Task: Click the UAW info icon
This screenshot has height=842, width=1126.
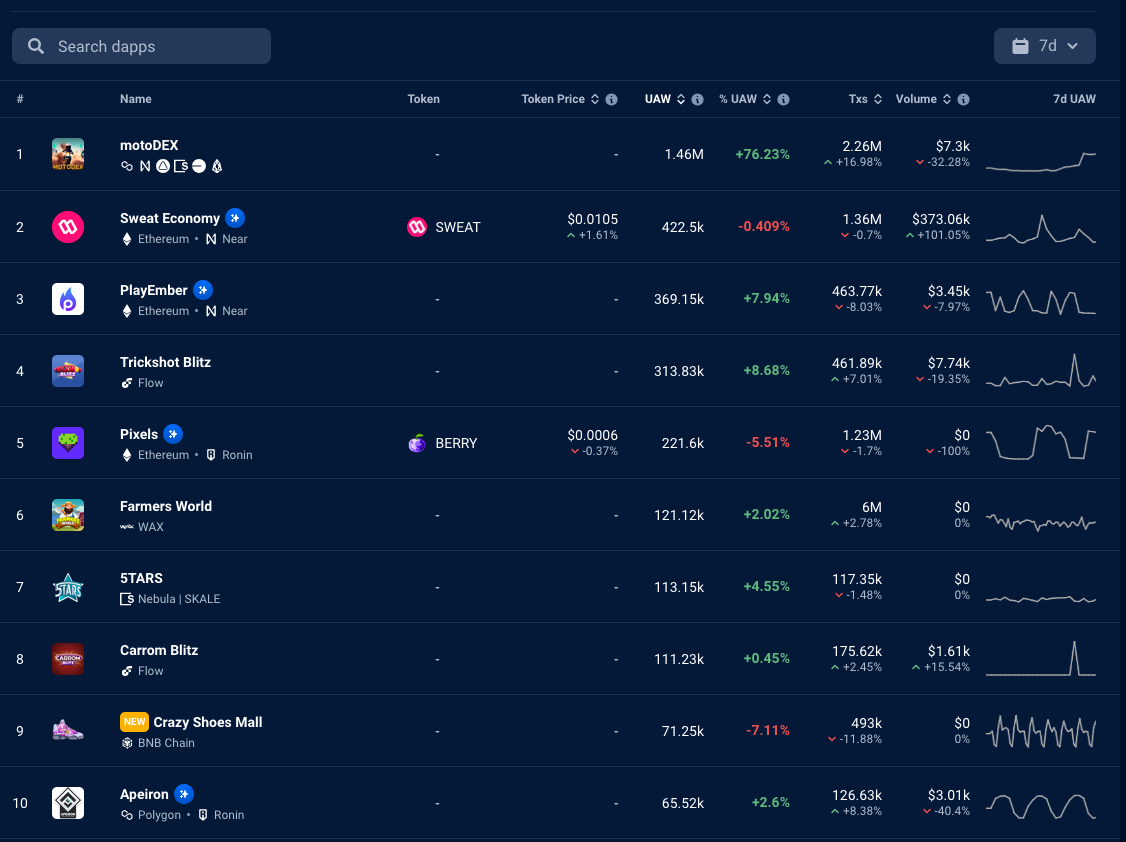Action: click(697, 99)
